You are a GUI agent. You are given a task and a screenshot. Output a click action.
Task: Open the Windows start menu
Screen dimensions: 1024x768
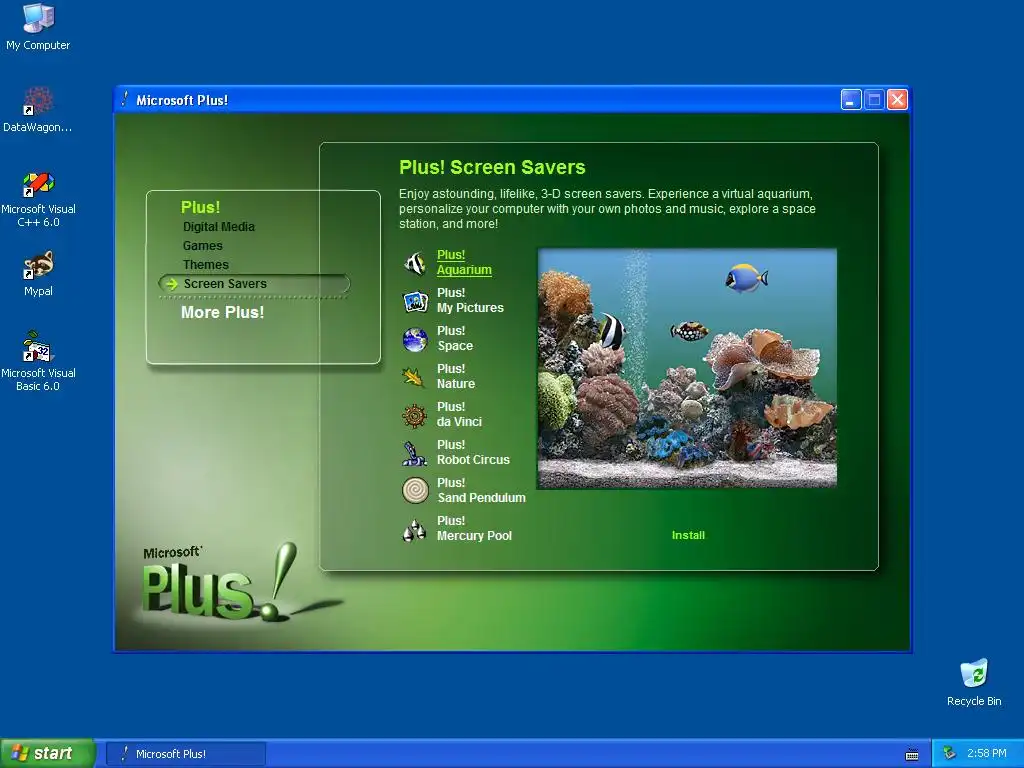coord(47,753)
